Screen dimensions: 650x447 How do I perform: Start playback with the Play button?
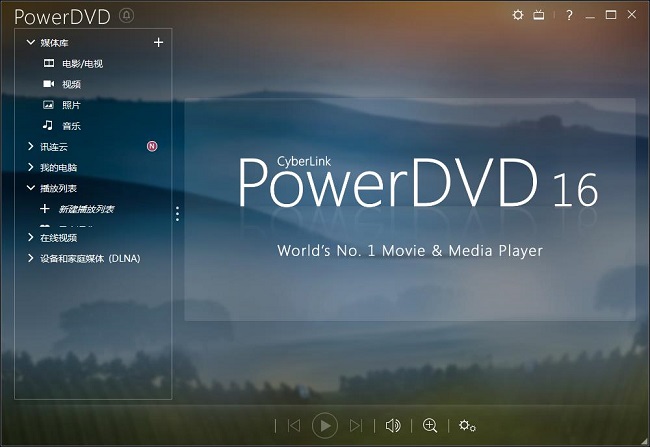tap(325, 425)
